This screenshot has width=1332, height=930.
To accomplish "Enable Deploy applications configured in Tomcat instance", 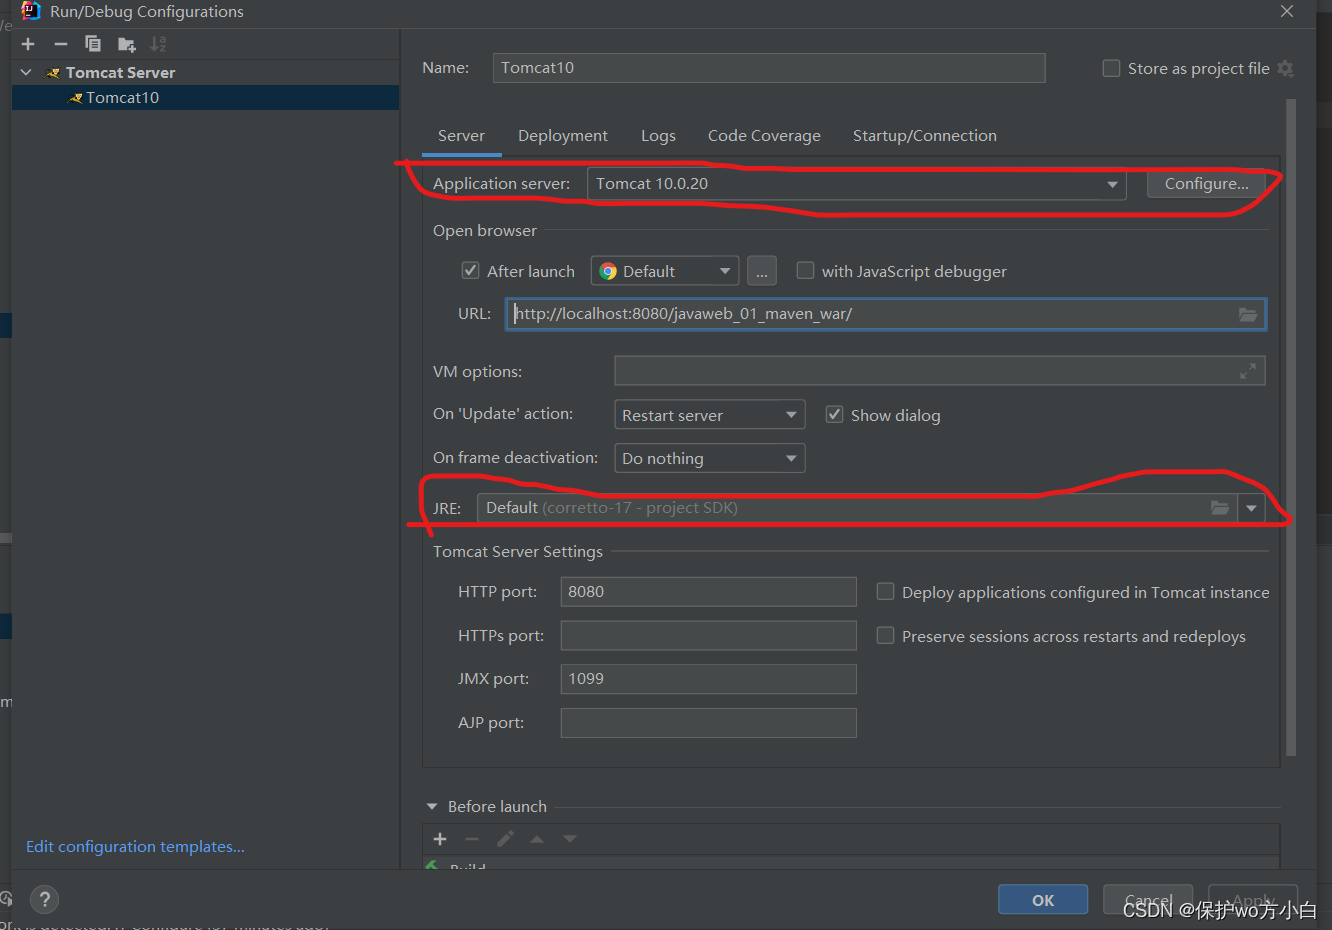I will tap(885, 592).
